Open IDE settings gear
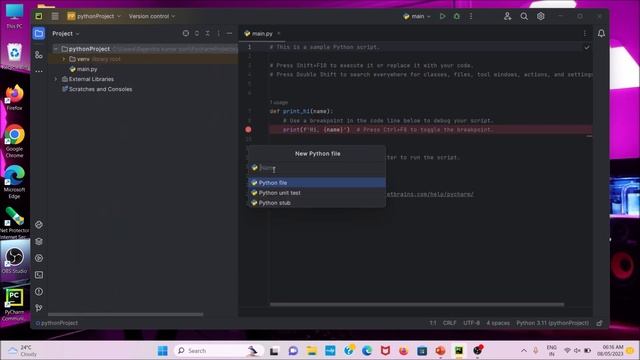This screenshot has height=360, width=640. (540, 16)
